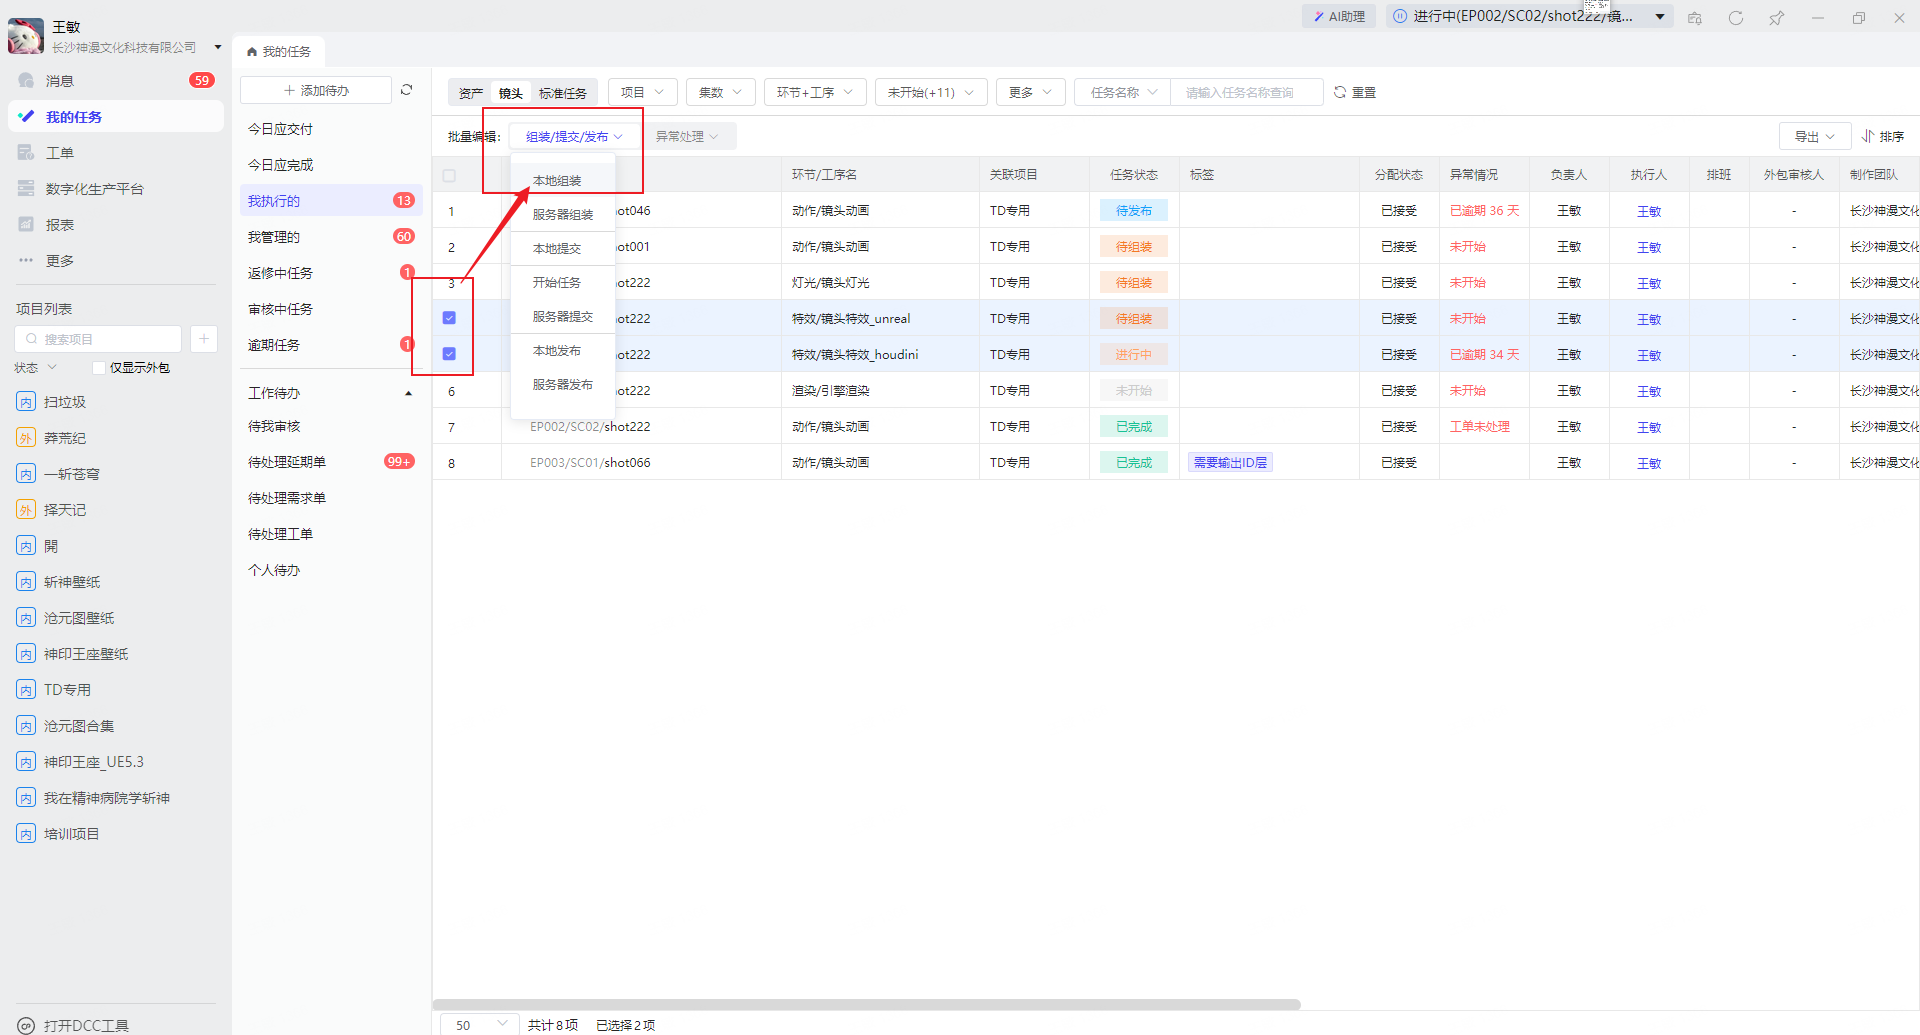Viewport: 1920px width, 1035px height.
Task: Open the 导出 export dropdown
Action: (x=1814, y=136)
